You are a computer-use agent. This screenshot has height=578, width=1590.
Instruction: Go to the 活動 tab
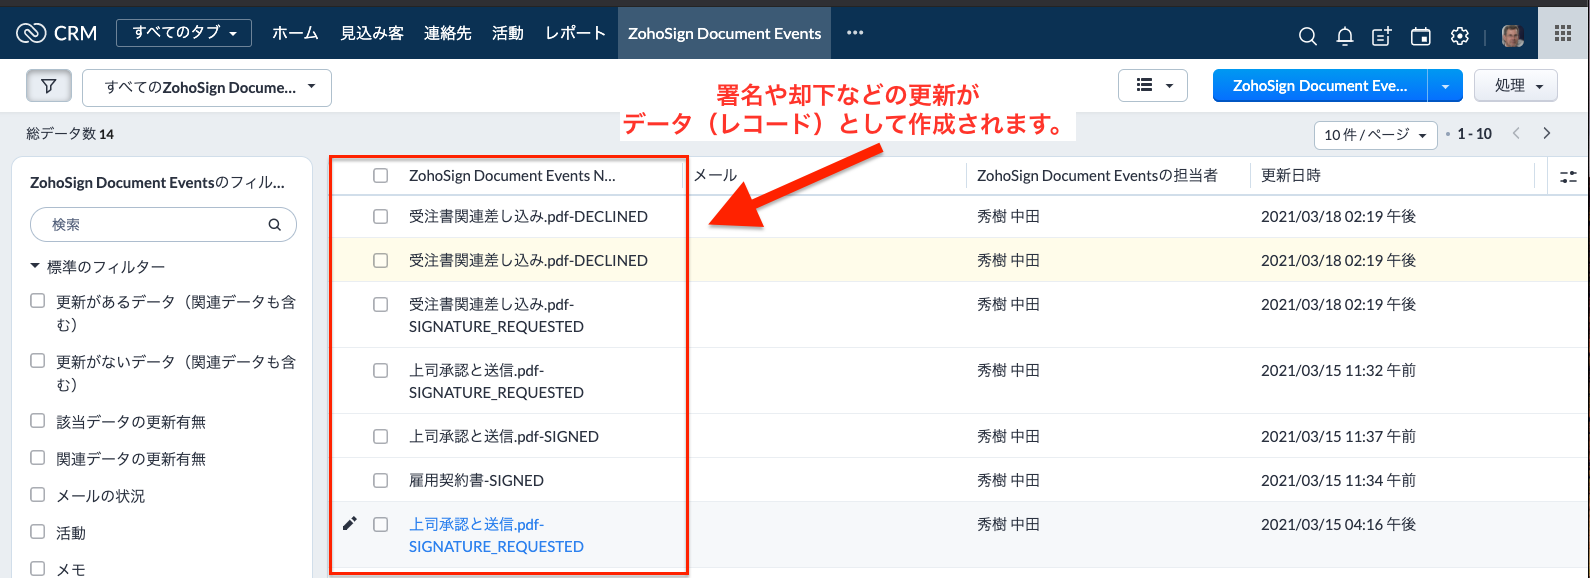click(x=508, y=33)
